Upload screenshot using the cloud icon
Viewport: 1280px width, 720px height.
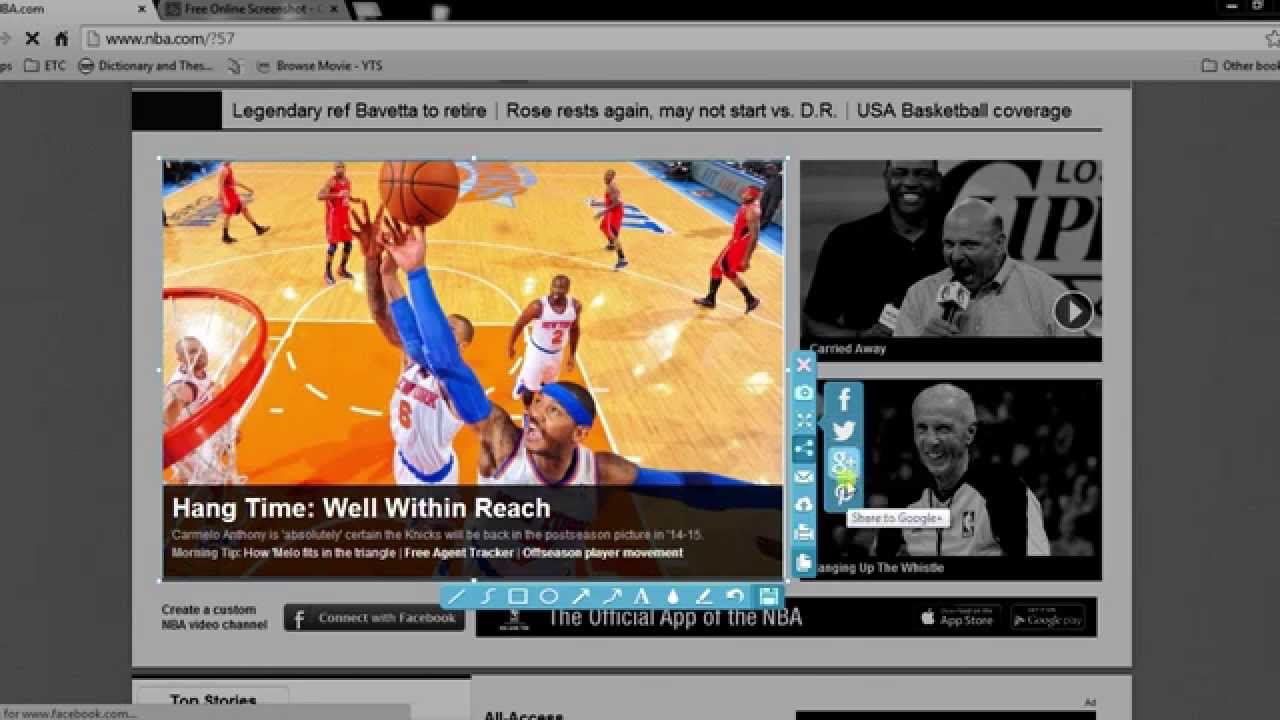pyautogui.click(x=803, y=505)
